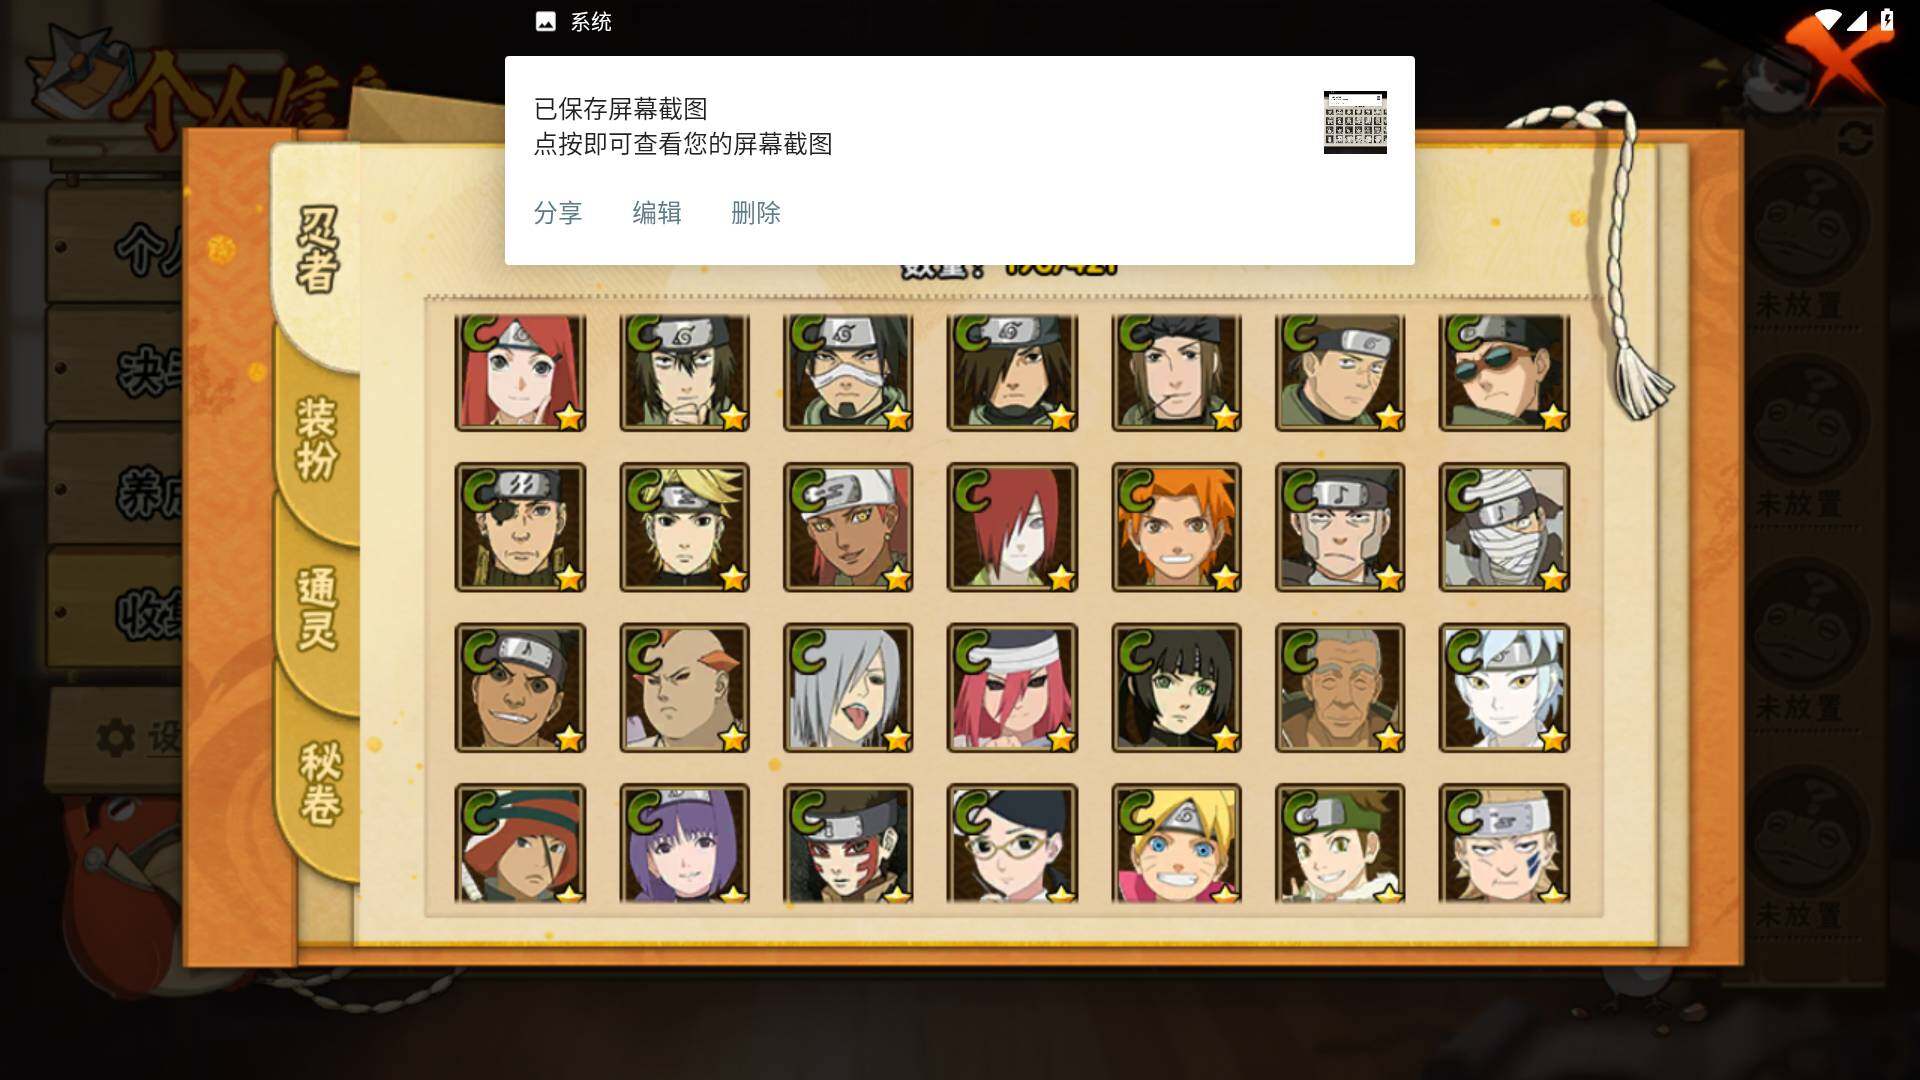Close the panel with the orange X
1920x1080 pixels.
pos(1836,58)
